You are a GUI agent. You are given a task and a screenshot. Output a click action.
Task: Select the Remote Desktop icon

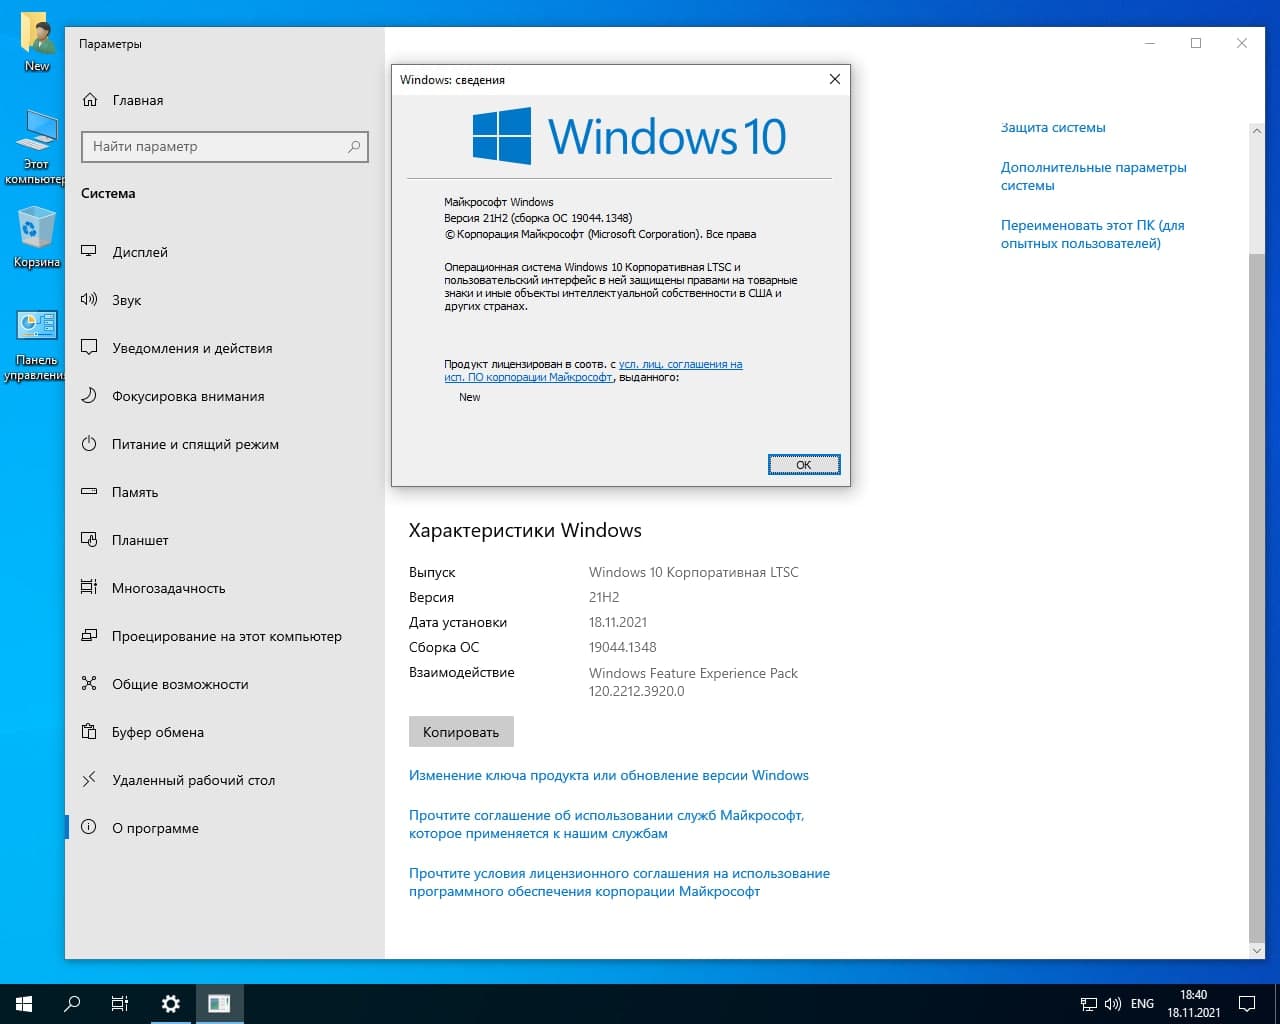click(89, 780)
